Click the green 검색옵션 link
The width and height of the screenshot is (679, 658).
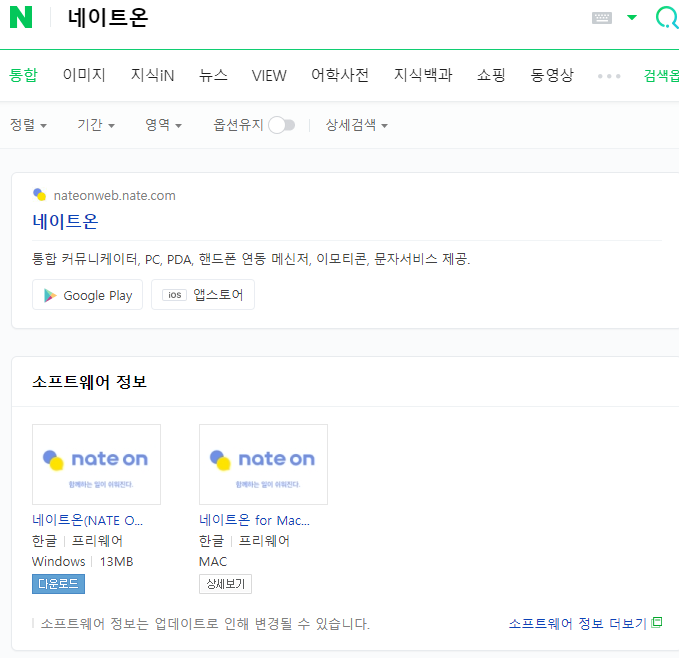coord(661,76)
